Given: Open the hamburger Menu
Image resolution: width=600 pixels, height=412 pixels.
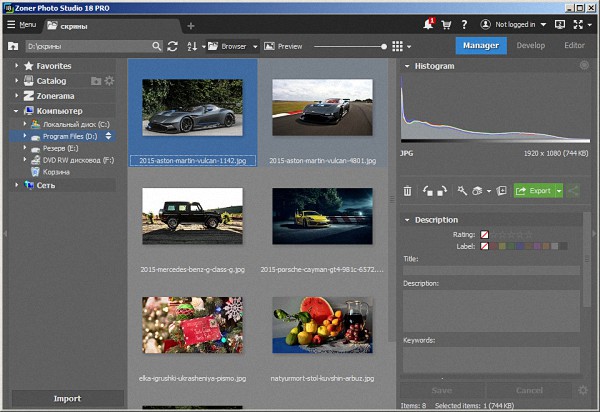Looking at the screenshot, I should coord(21,25).
